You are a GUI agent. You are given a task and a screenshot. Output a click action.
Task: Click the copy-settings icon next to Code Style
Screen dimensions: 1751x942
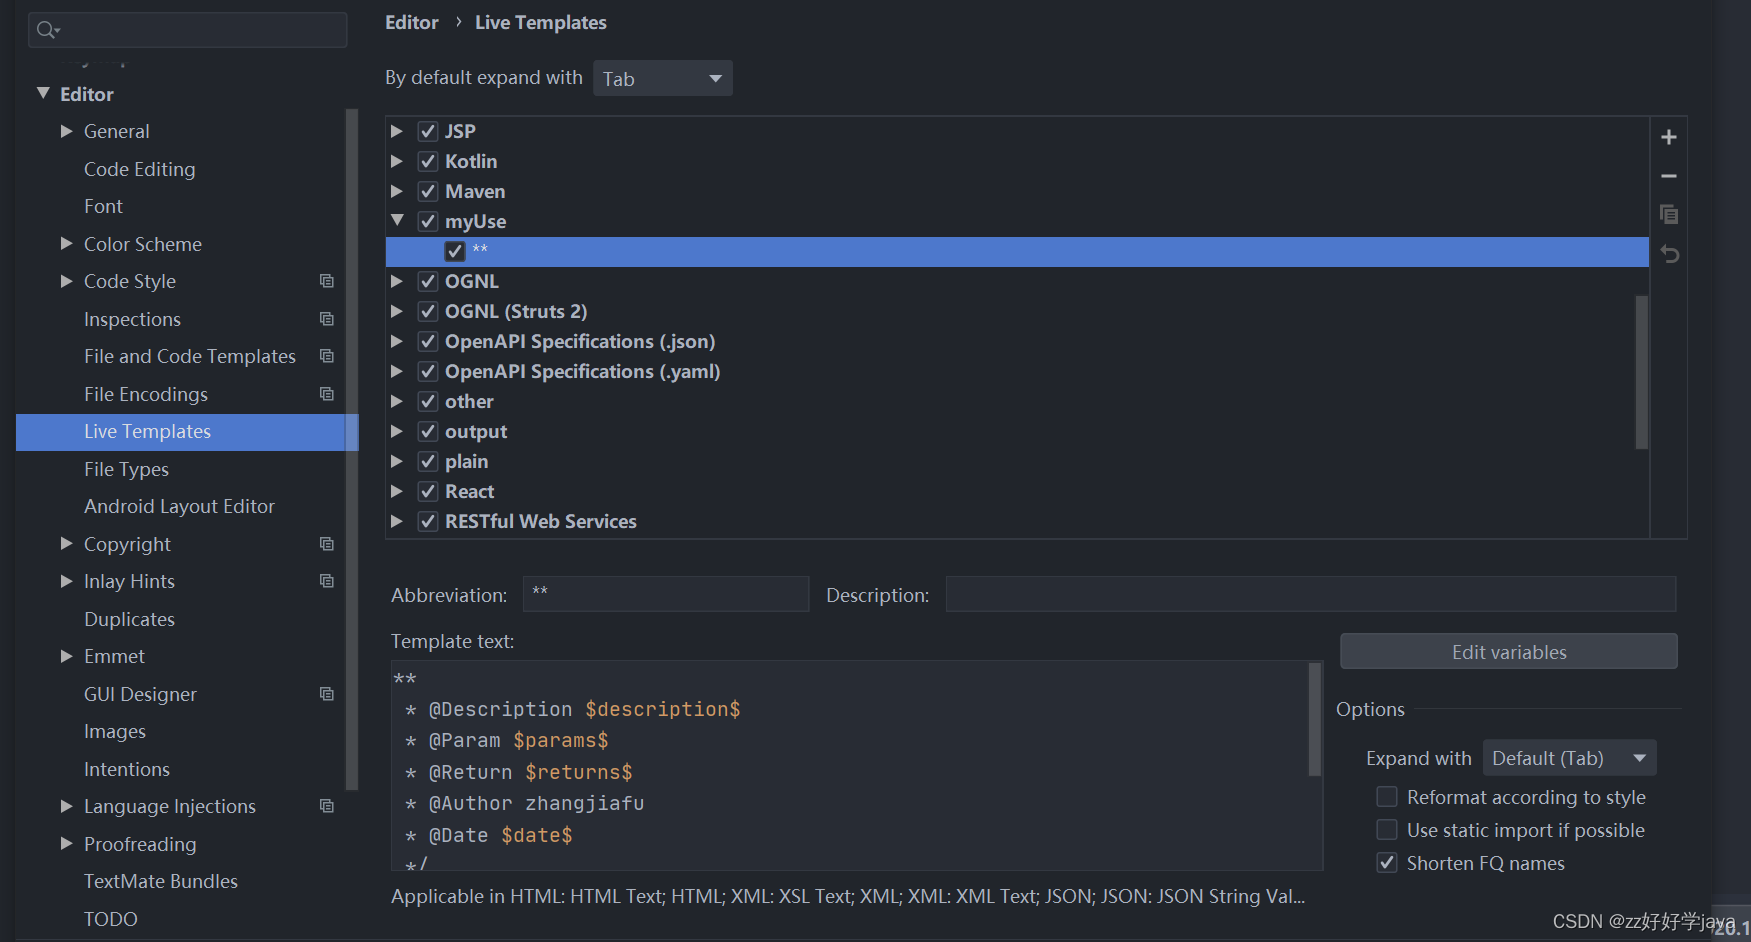click(326, 281)
